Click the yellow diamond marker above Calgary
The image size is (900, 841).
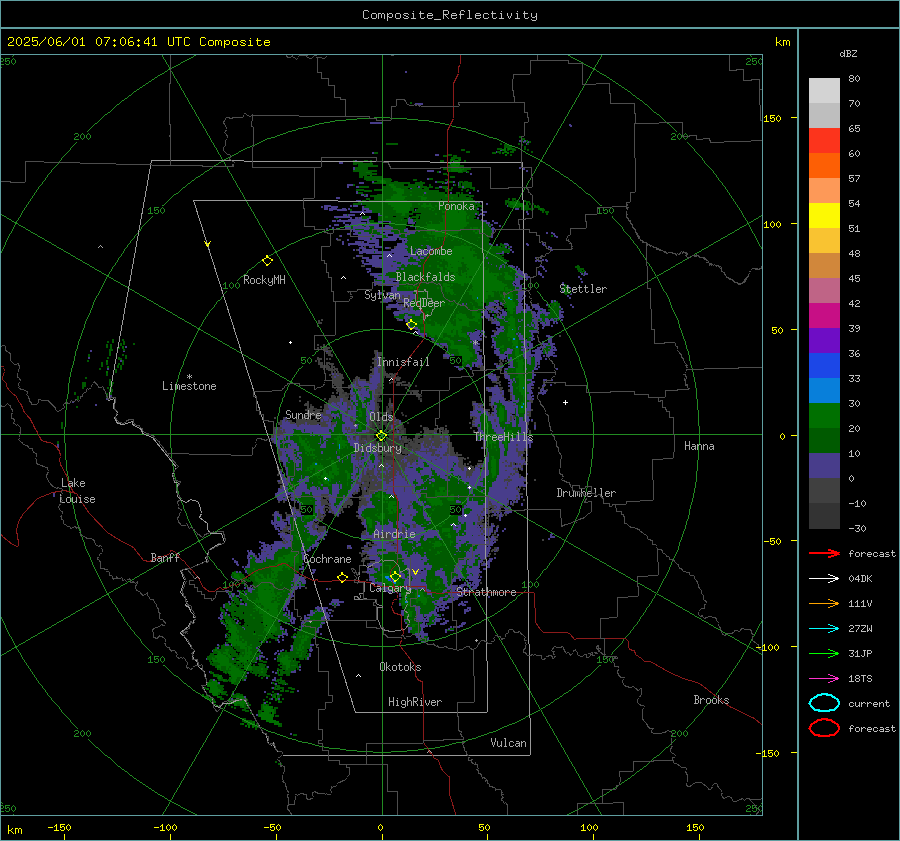pos(395,576)
